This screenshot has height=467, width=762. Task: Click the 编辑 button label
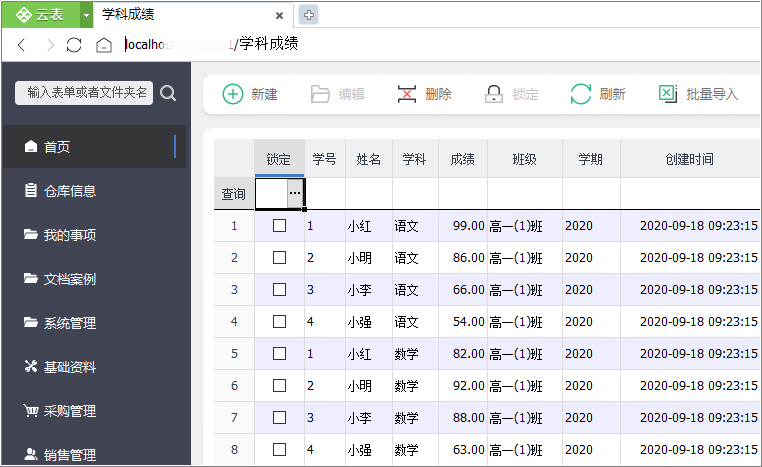click(x=351, y=94)
